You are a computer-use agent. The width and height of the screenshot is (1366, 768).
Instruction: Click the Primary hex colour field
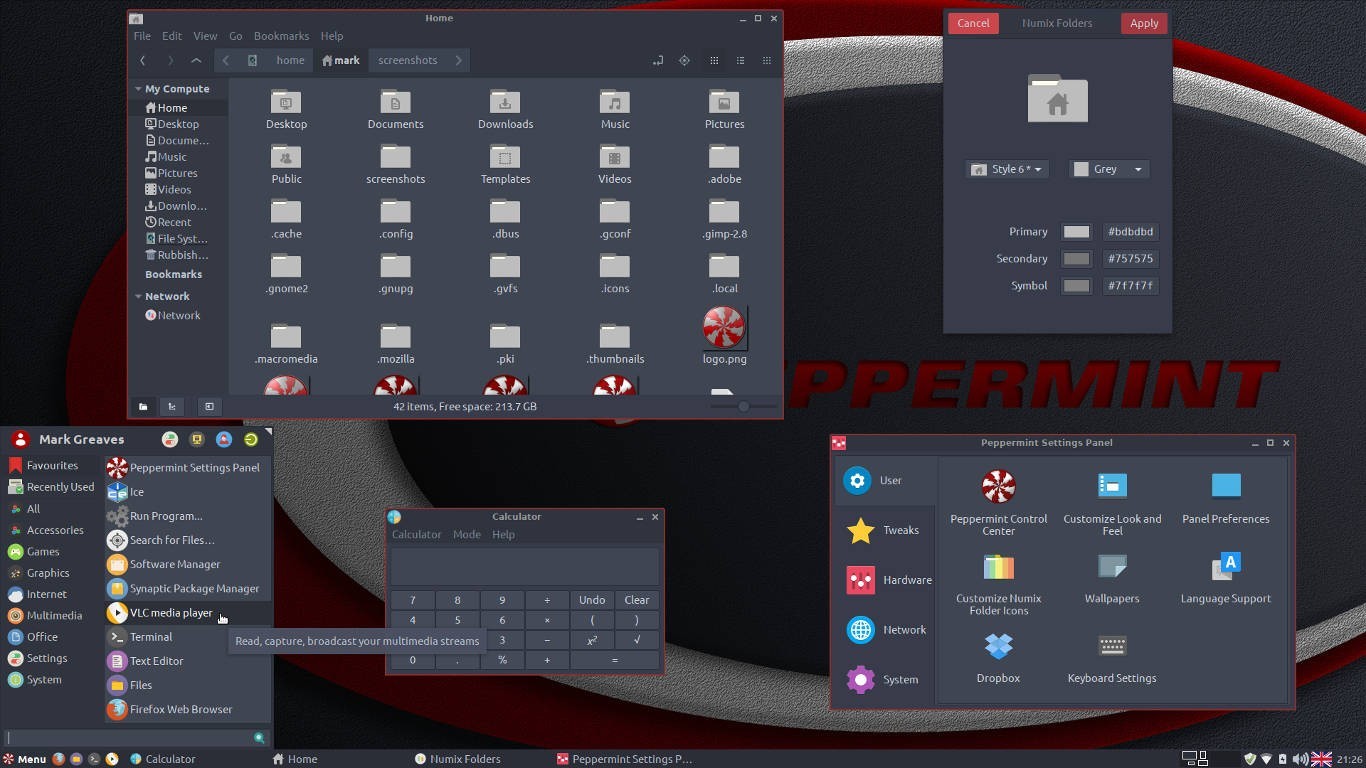click(1130, 232)
